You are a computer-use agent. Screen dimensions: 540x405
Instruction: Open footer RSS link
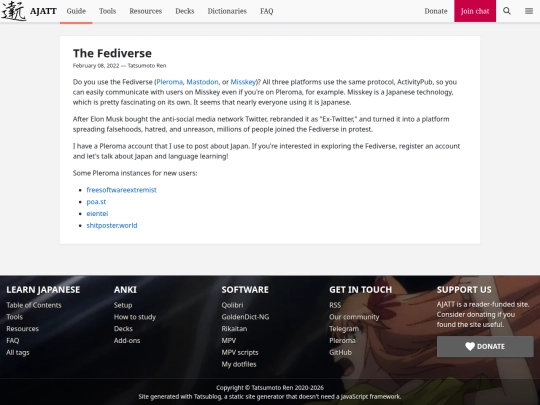[335, 305]
